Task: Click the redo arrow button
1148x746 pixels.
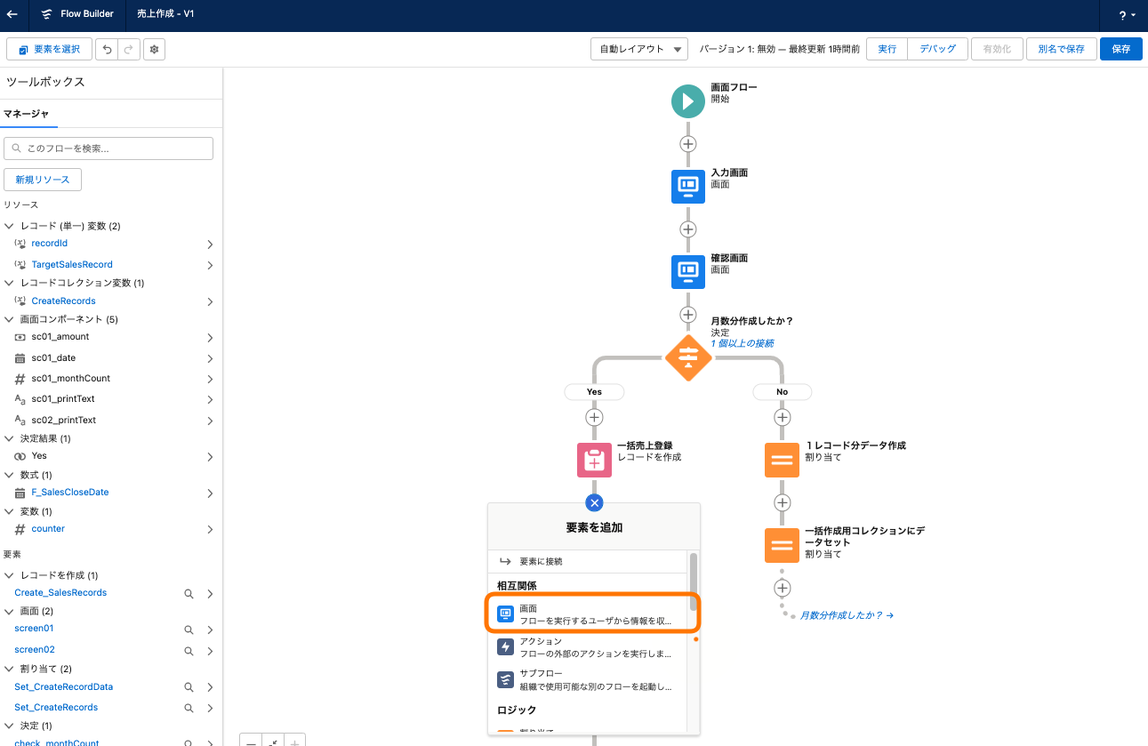Action: pyautogui.click(x=128, y=49)
